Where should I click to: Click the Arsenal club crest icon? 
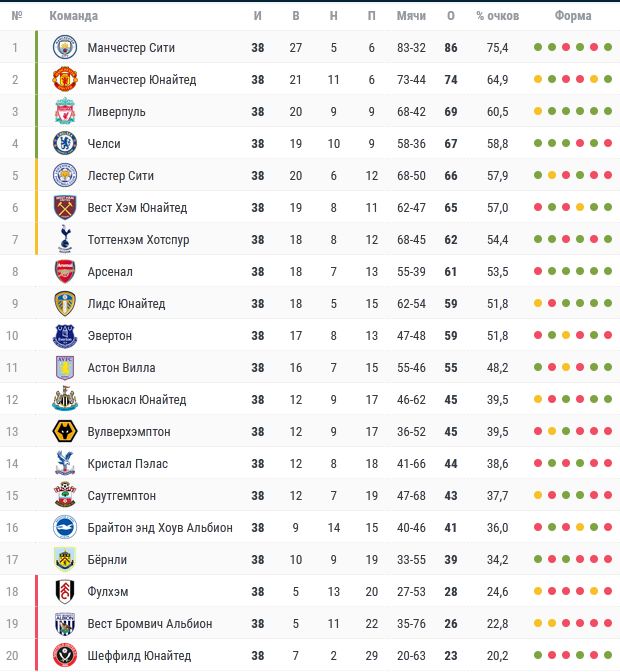65,272
